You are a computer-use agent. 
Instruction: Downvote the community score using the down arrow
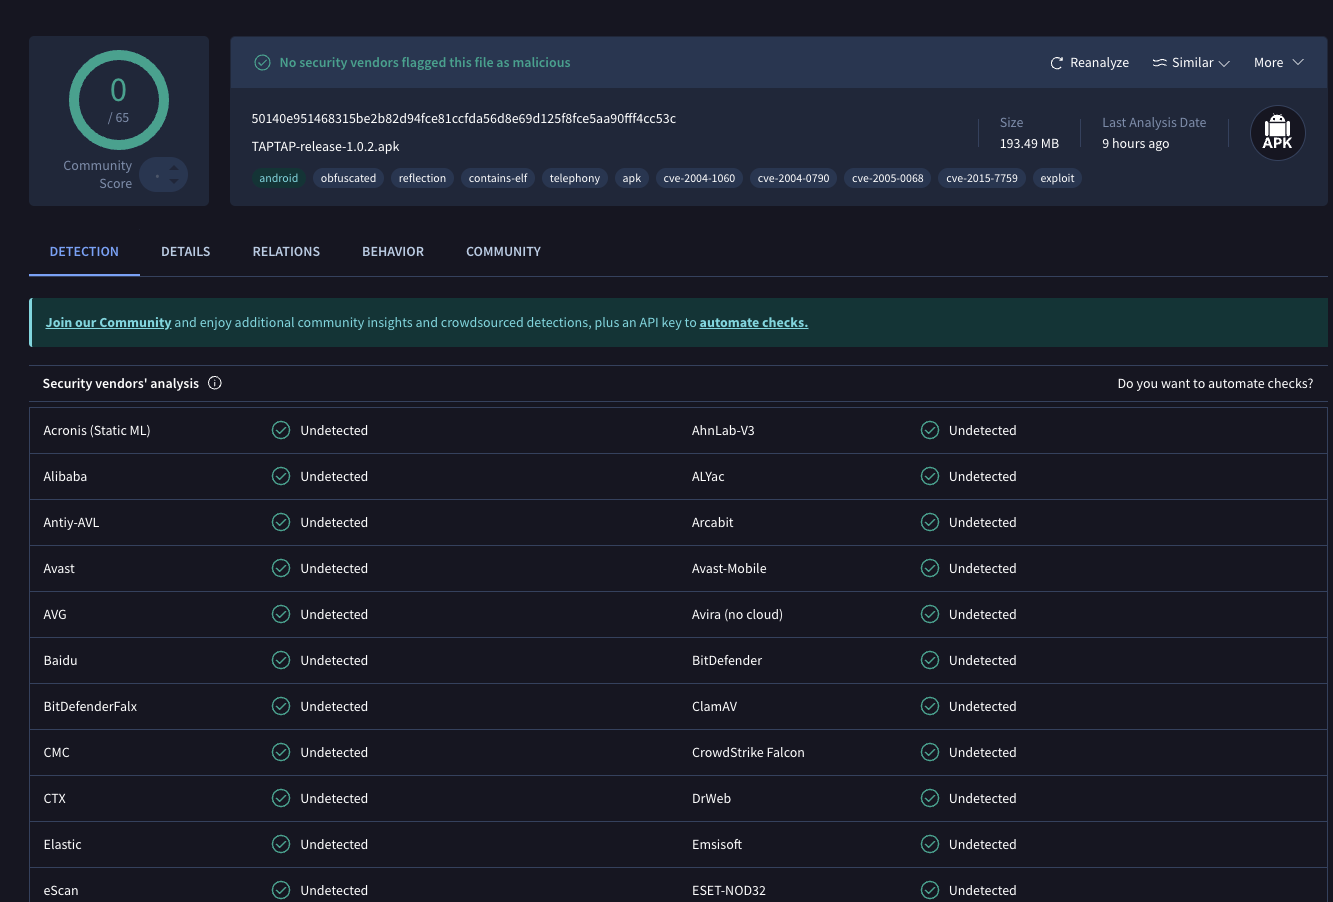[x=174, y=181]
